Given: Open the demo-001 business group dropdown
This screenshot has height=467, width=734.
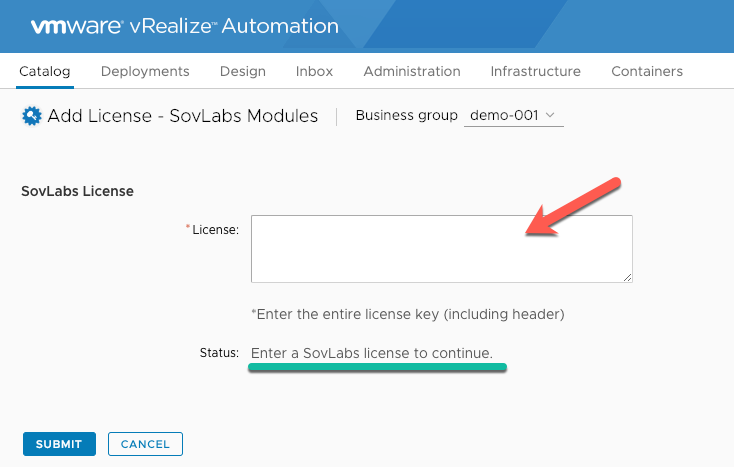Looking at the screenshot, I should tap(514, 116).
